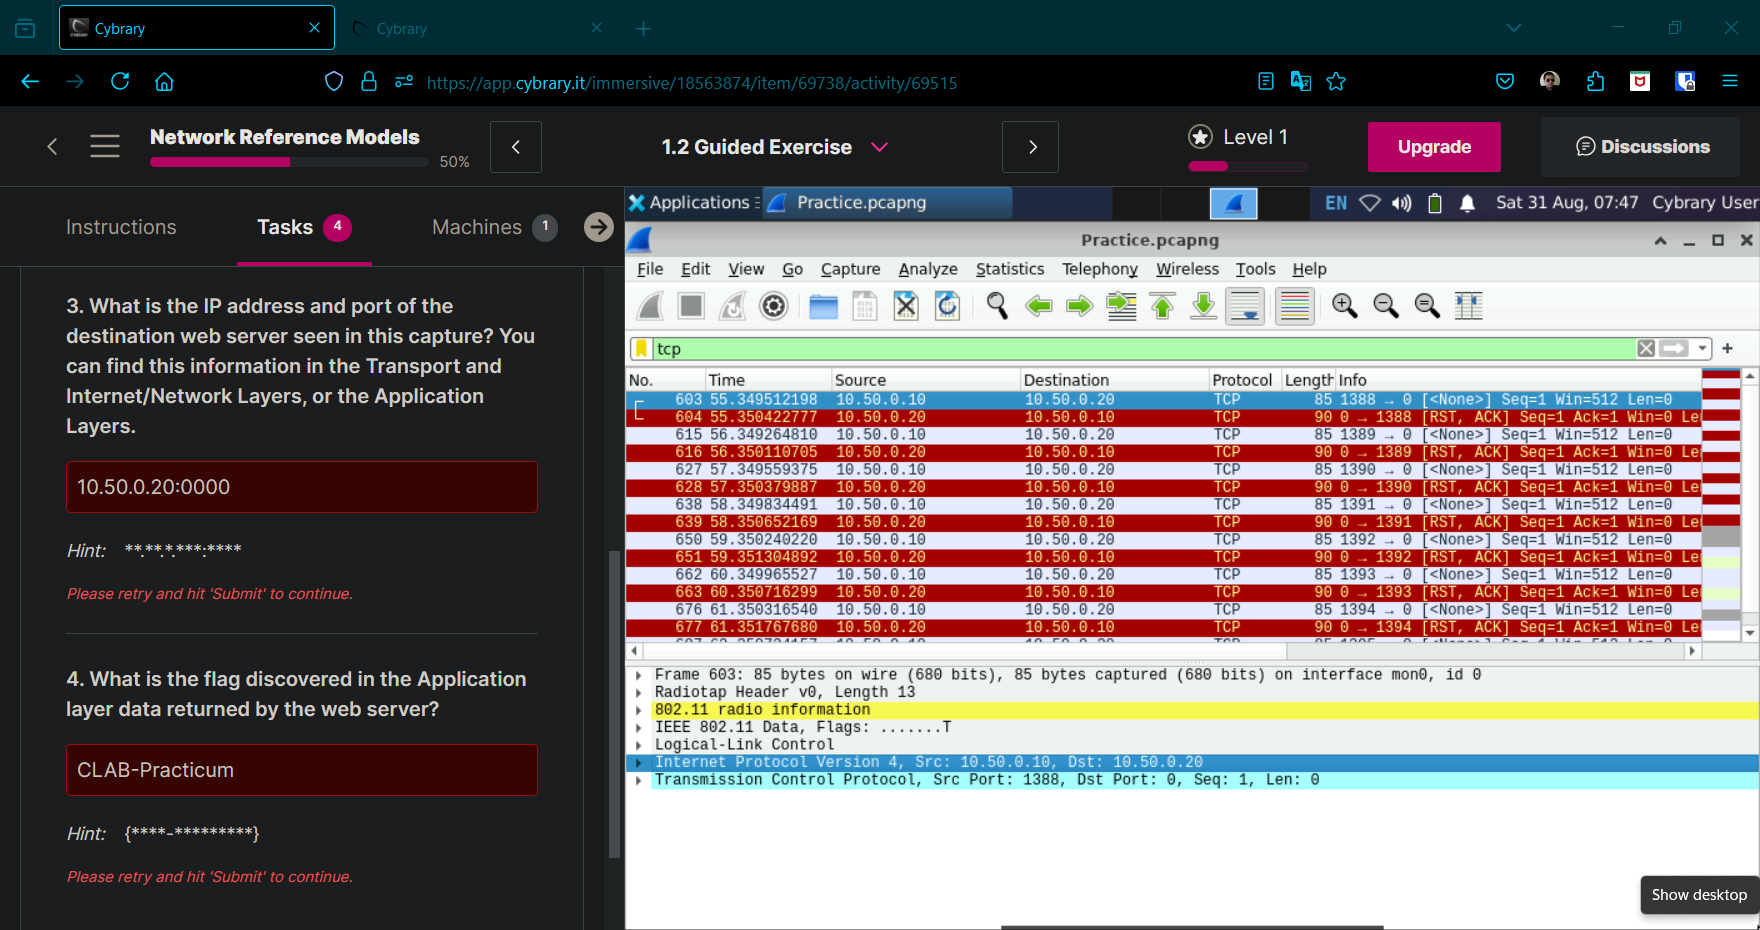1760x930 pixels.
Task: Go to the first packet
Action: coord(1163,306)
